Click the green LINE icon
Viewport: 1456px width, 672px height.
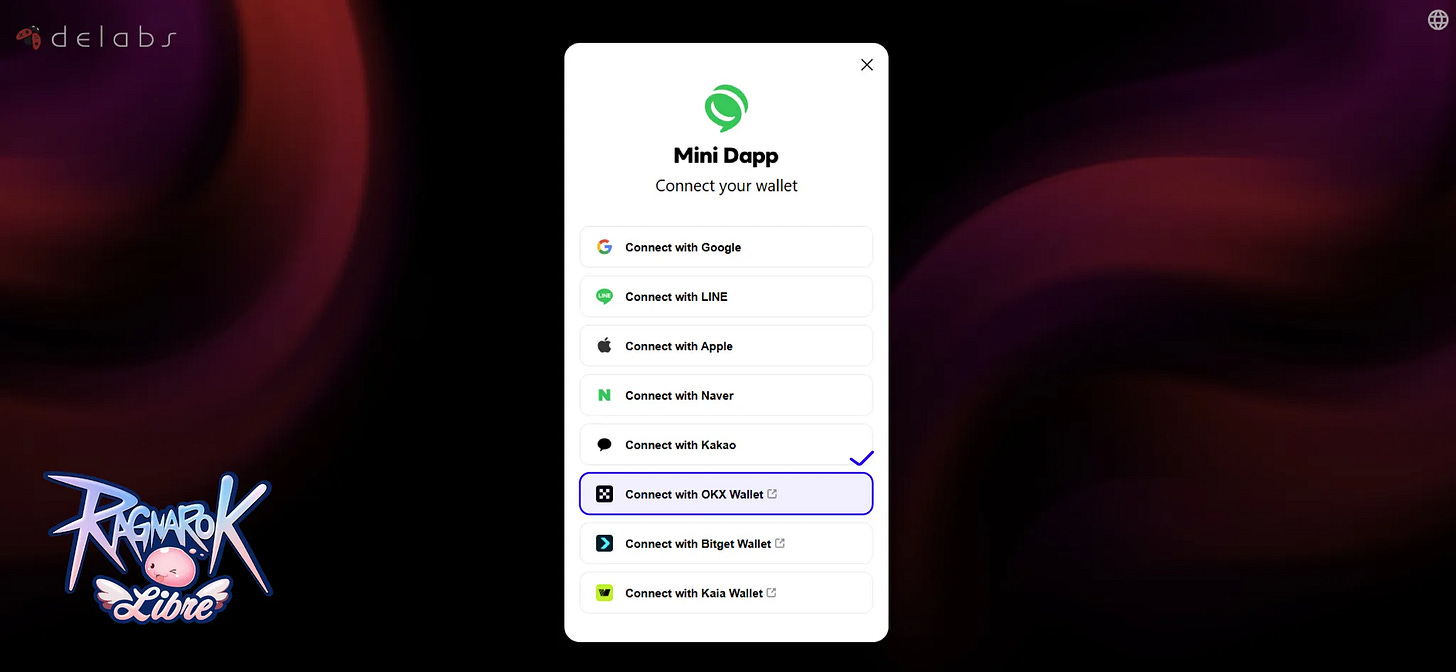tap(604, 296)
